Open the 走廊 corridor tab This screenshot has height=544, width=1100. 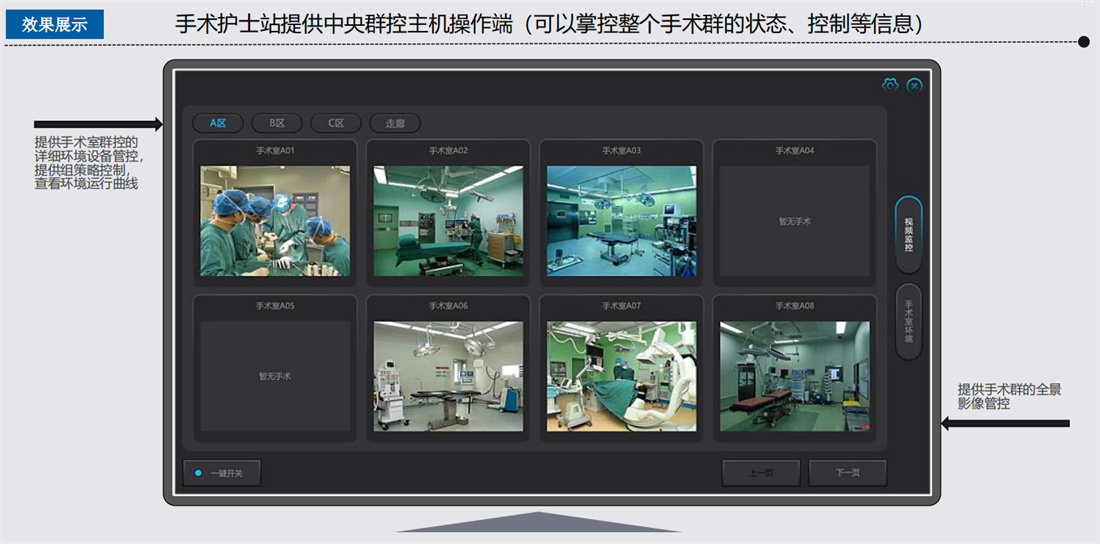pyautogui.click(x=394, y=123)
